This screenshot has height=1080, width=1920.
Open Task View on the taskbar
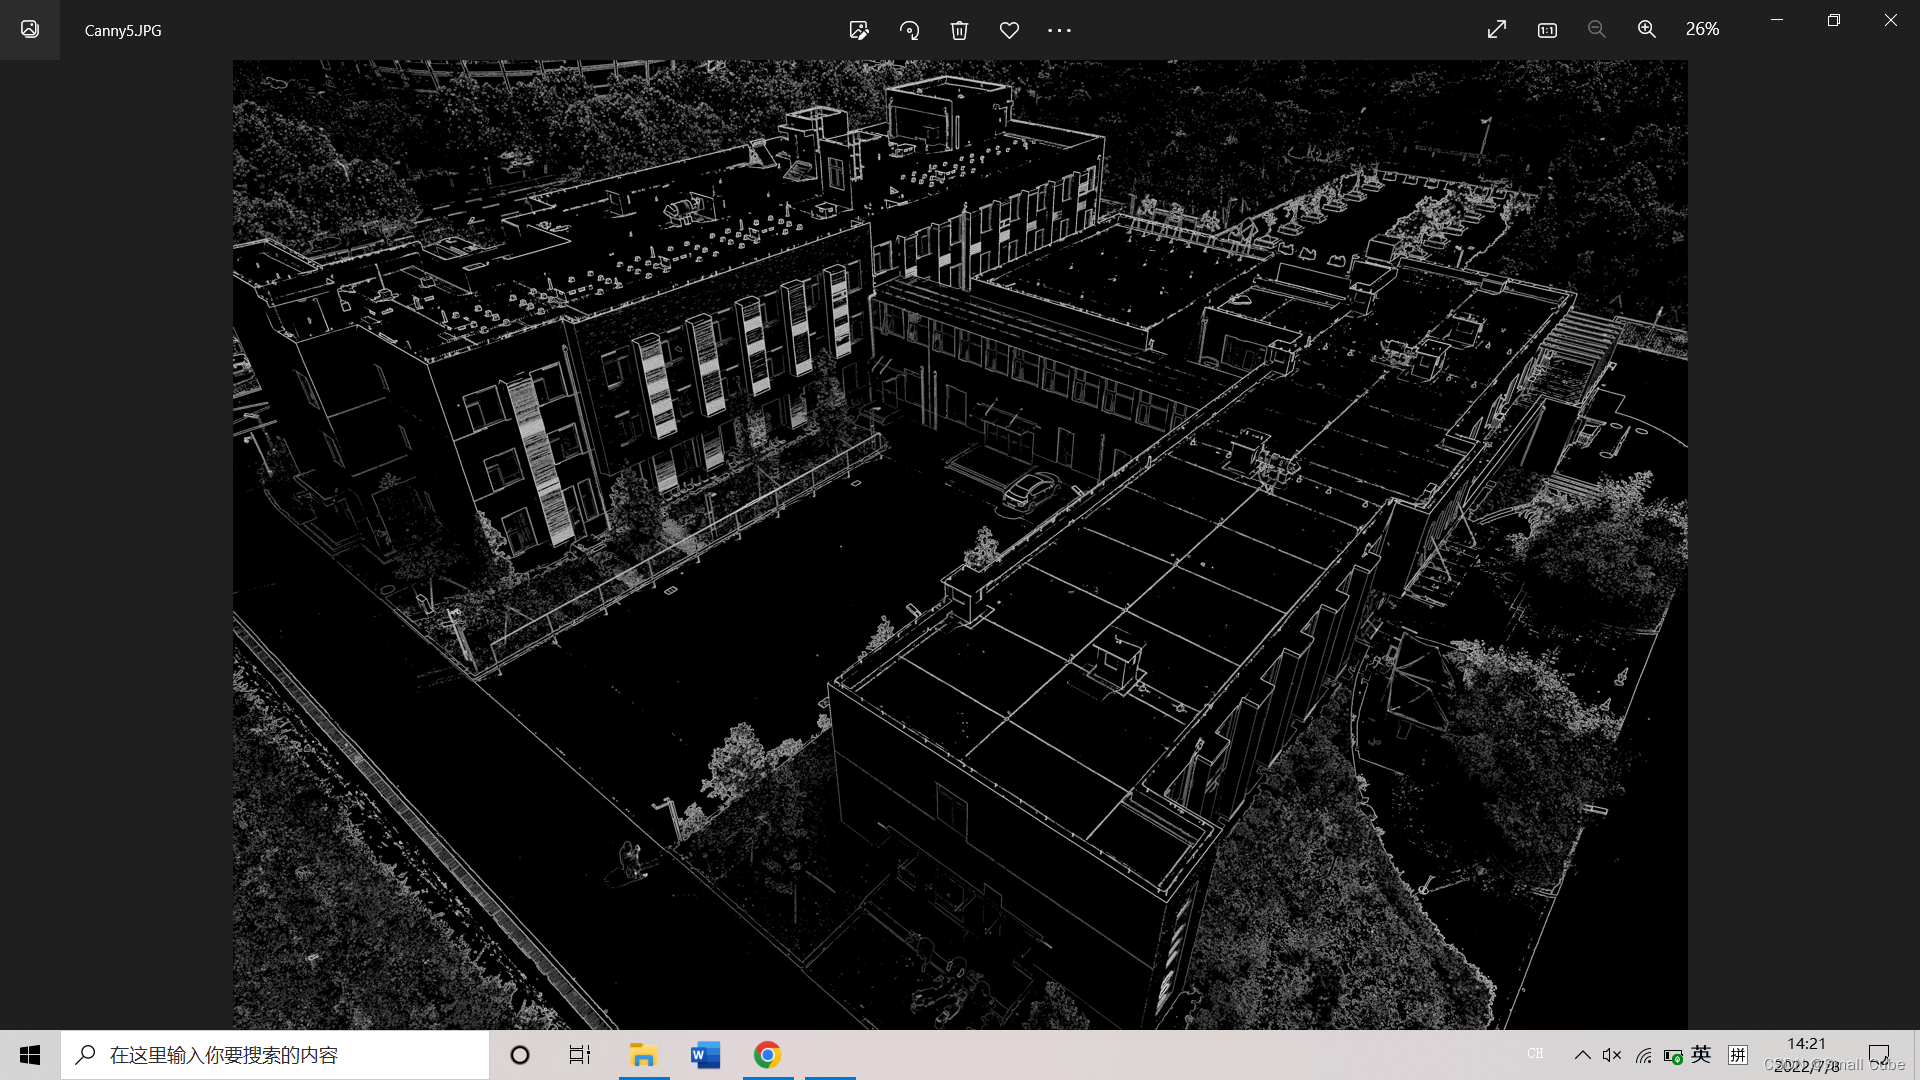tap(580, 1055)
